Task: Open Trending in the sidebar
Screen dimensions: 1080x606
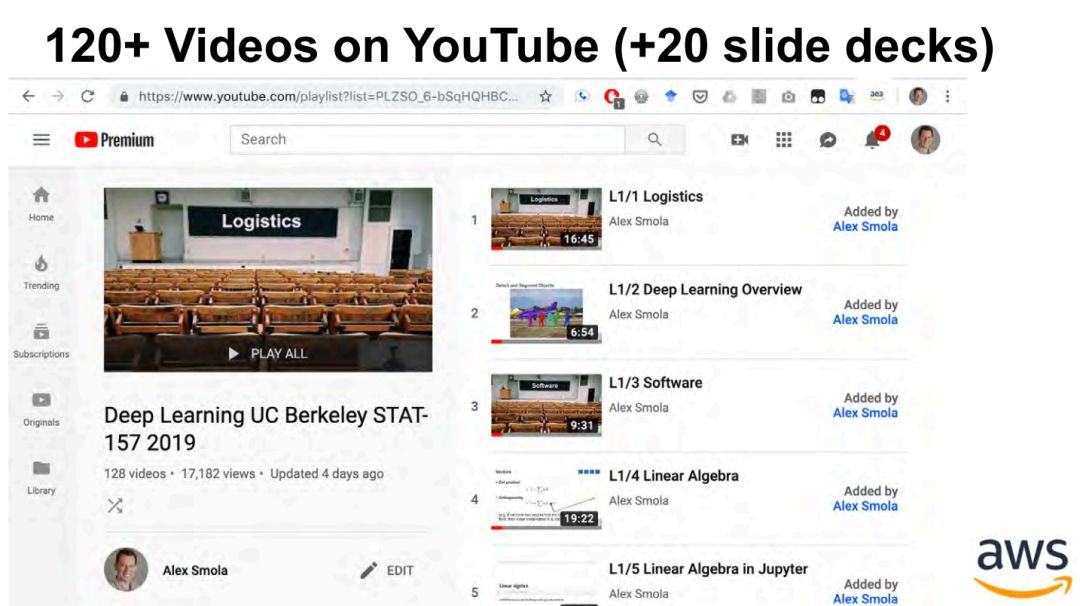Action: point(41,272)
